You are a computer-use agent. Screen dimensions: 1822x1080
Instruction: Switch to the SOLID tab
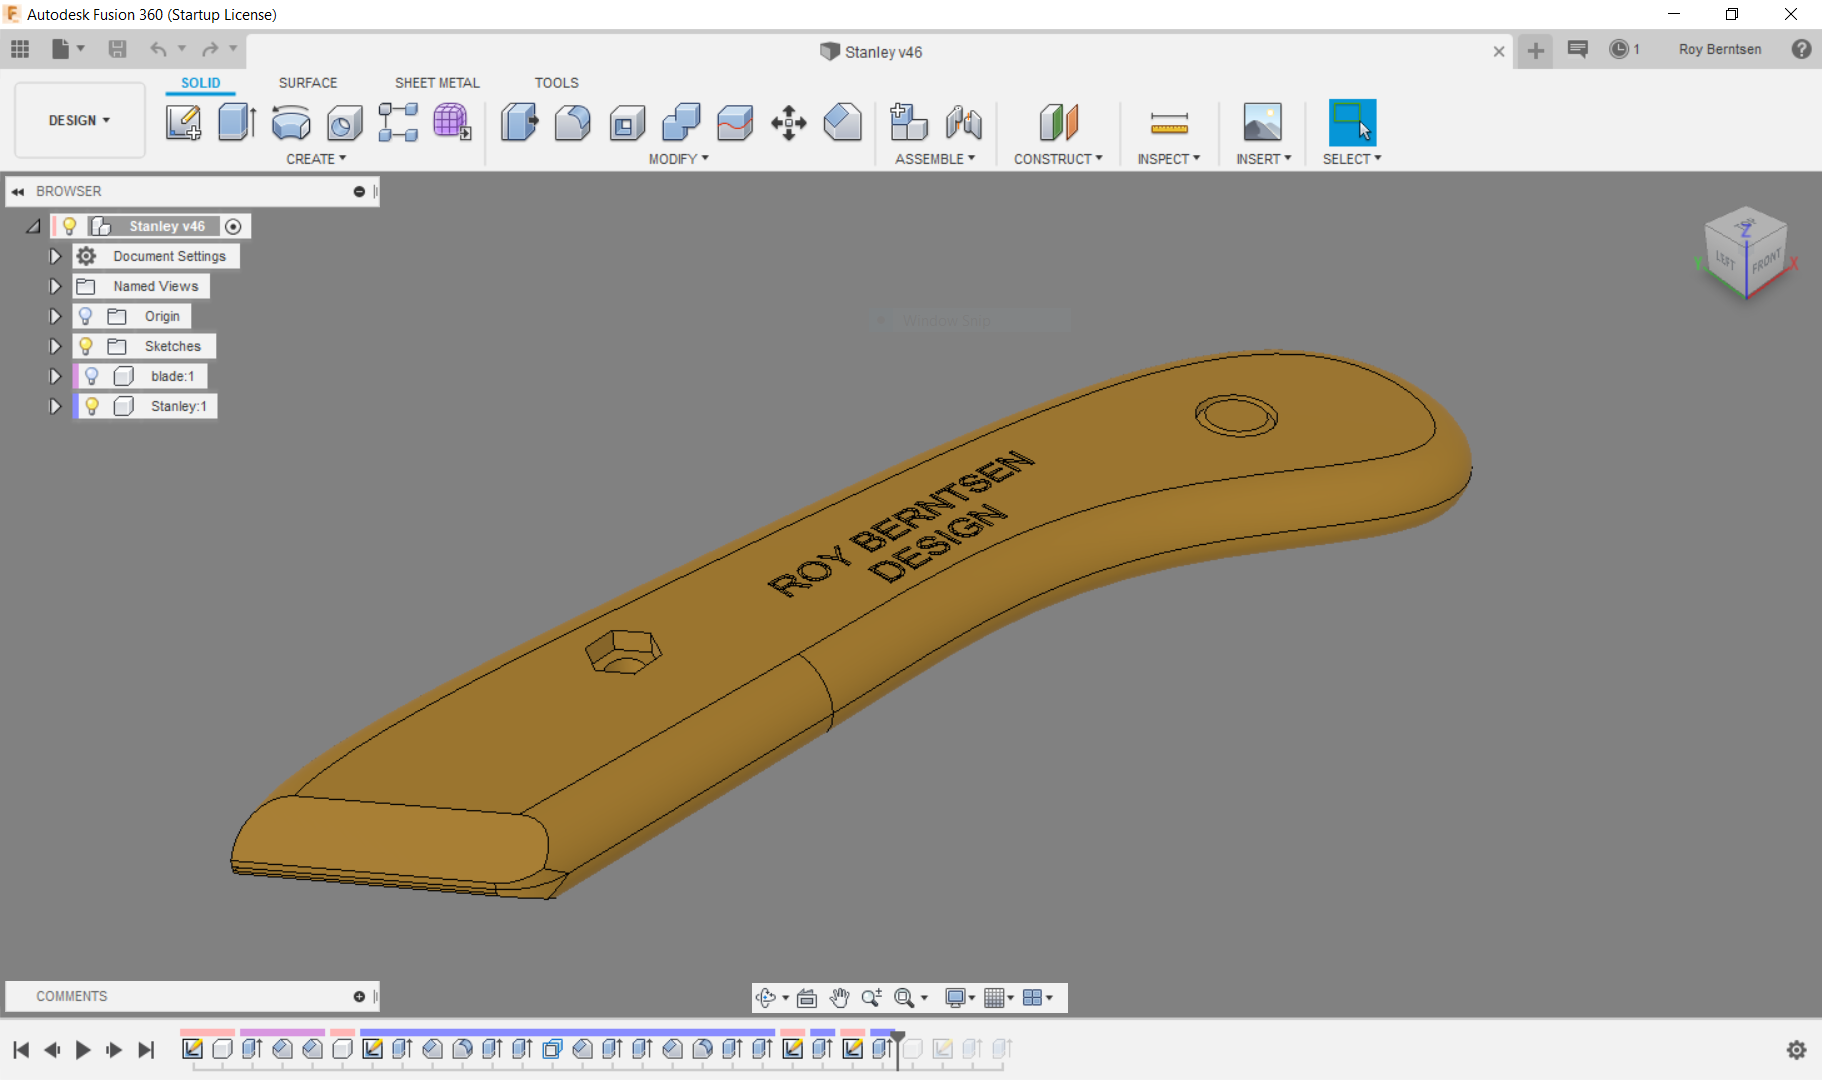[x=201, y=83]
